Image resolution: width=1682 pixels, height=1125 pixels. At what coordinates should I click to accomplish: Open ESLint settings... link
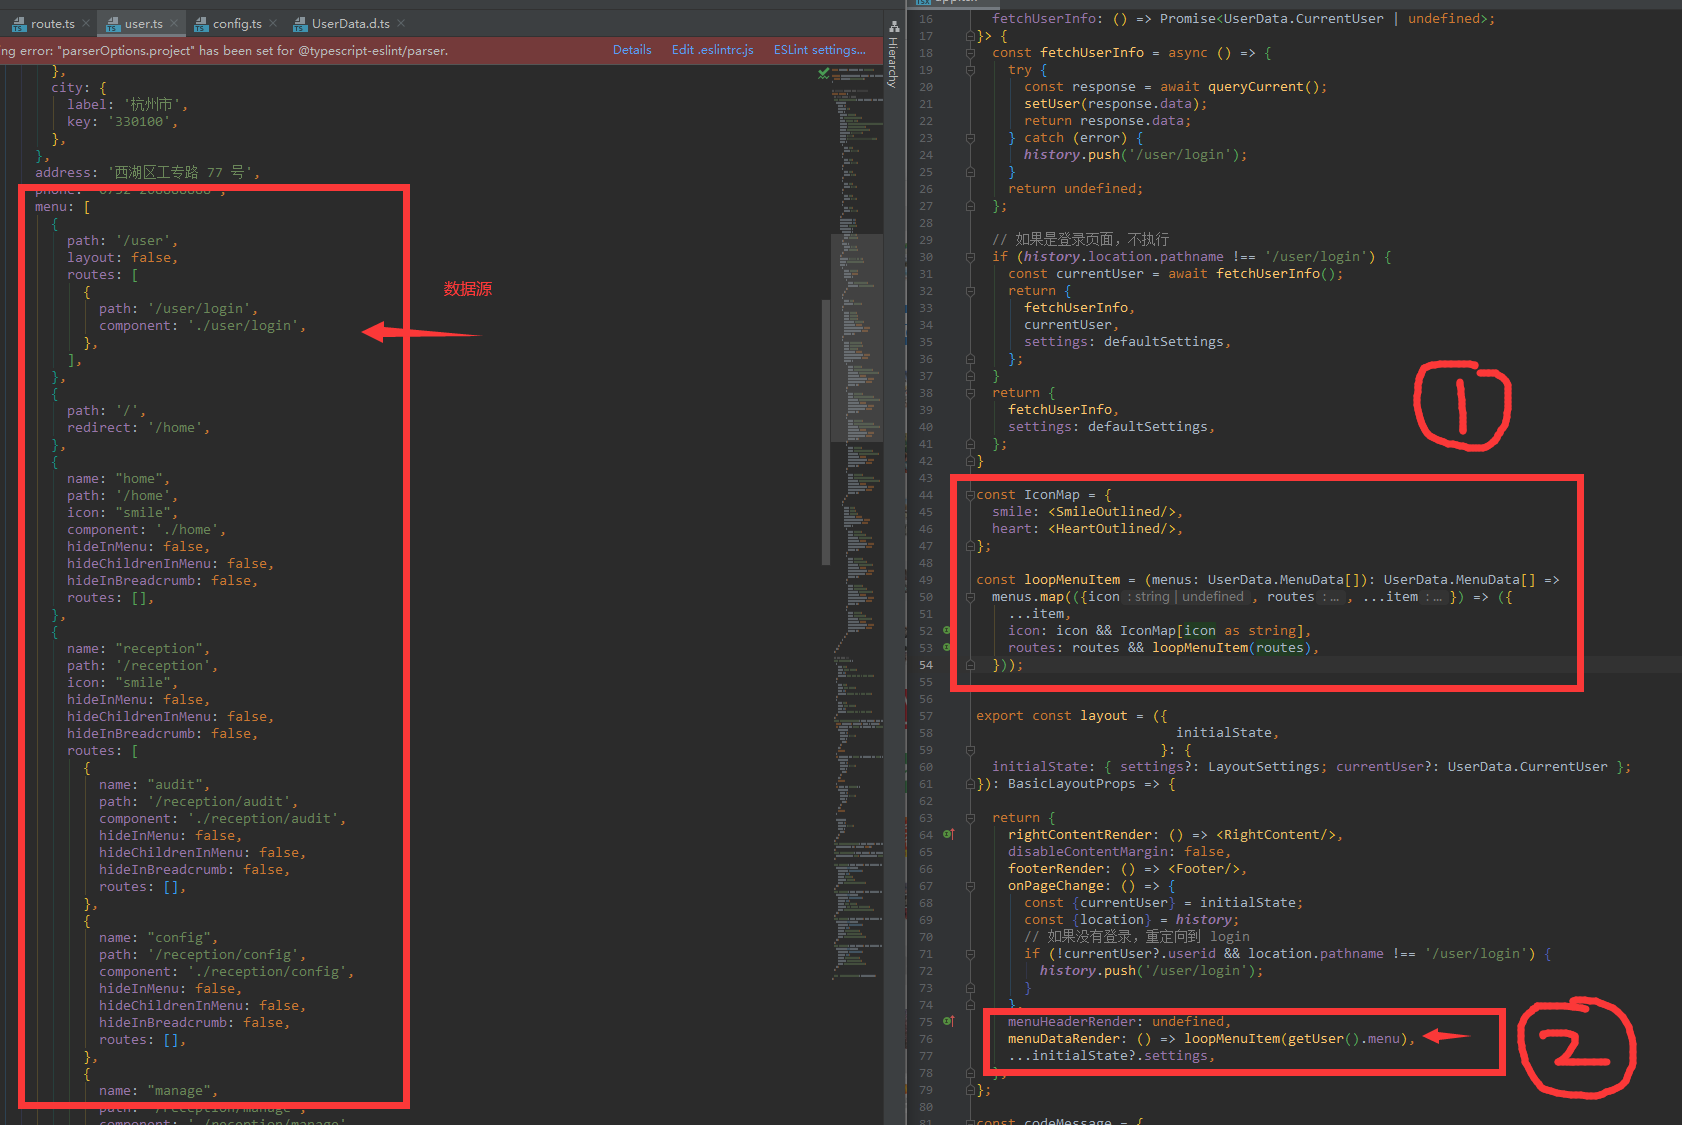click(820, 50)
